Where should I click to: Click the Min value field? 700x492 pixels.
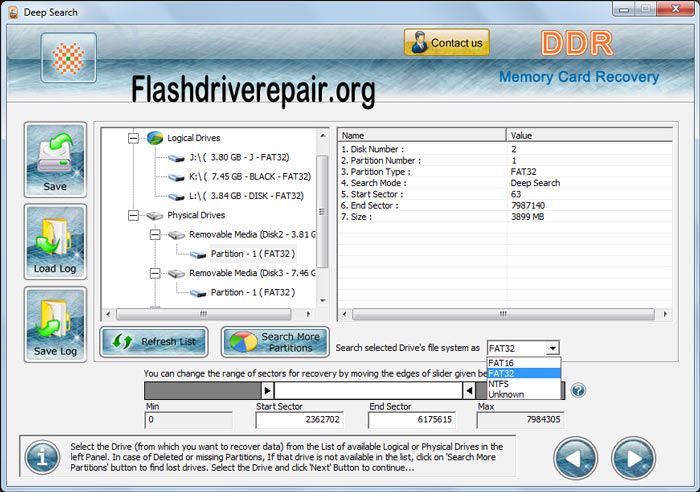[x=188, y=420]
